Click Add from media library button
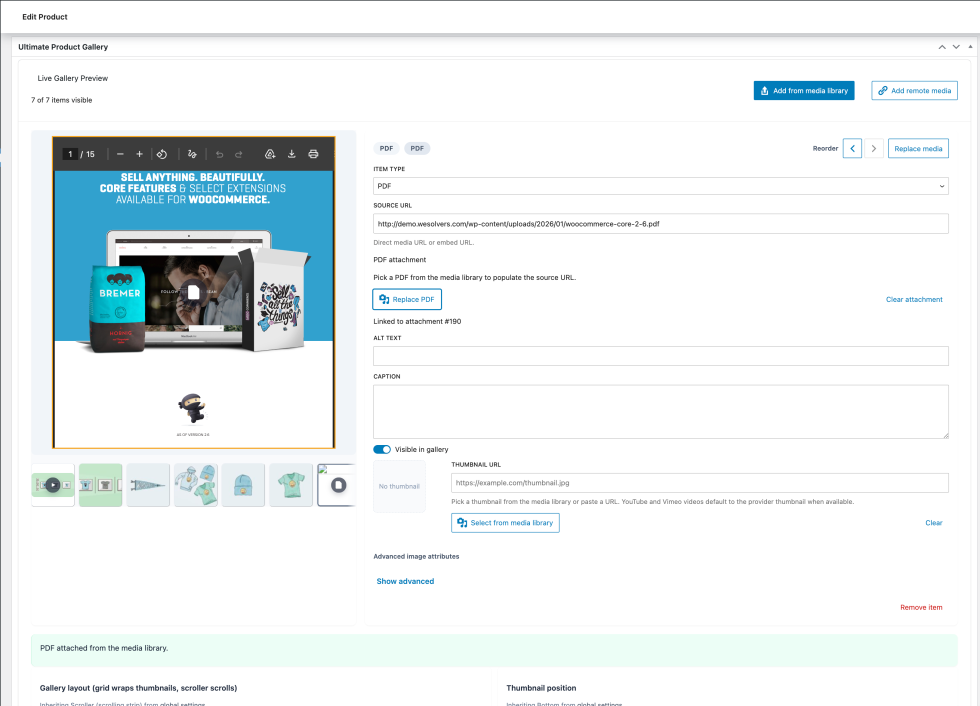The image size is (980, 706). [x=804, y=91]
